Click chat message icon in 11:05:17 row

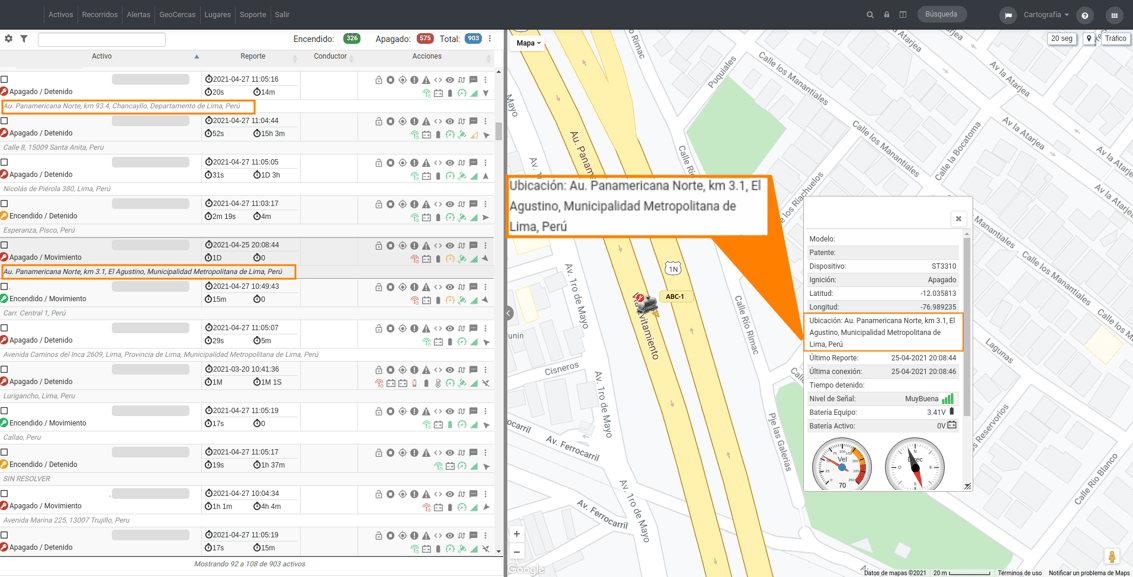point(473,452)
